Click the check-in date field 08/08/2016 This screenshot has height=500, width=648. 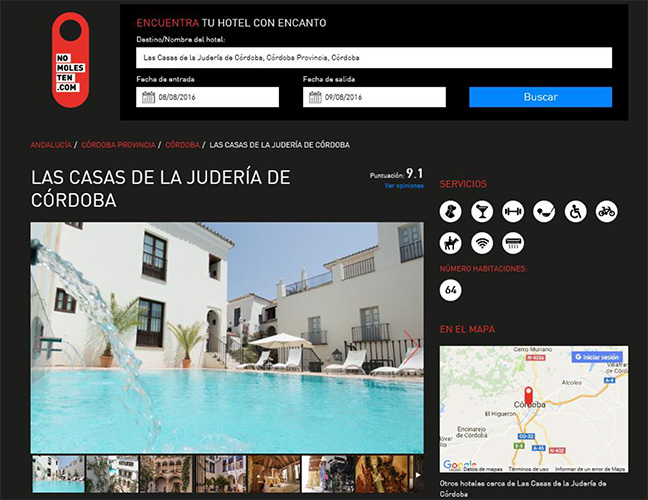207,97
